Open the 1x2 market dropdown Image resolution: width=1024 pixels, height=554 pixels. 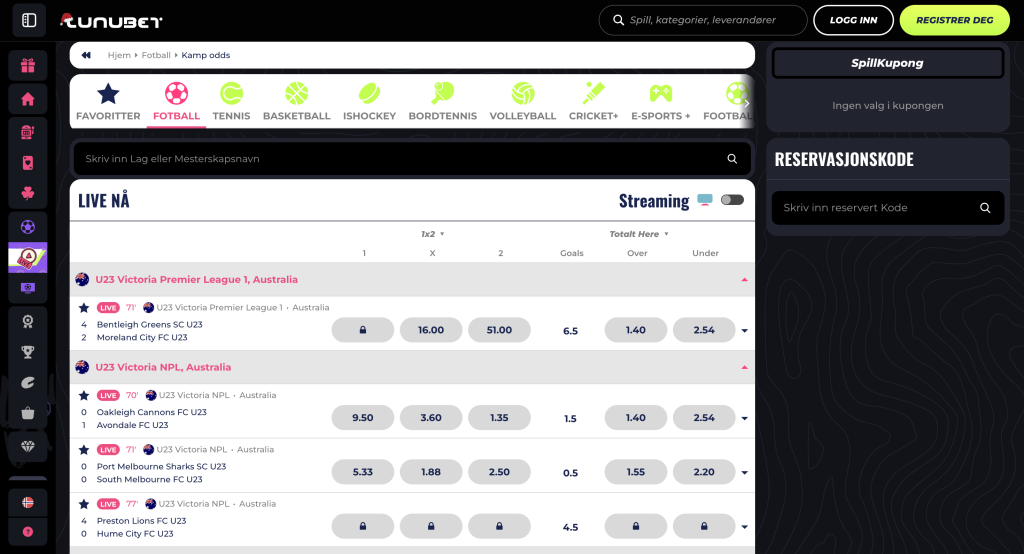coord(432,234)
